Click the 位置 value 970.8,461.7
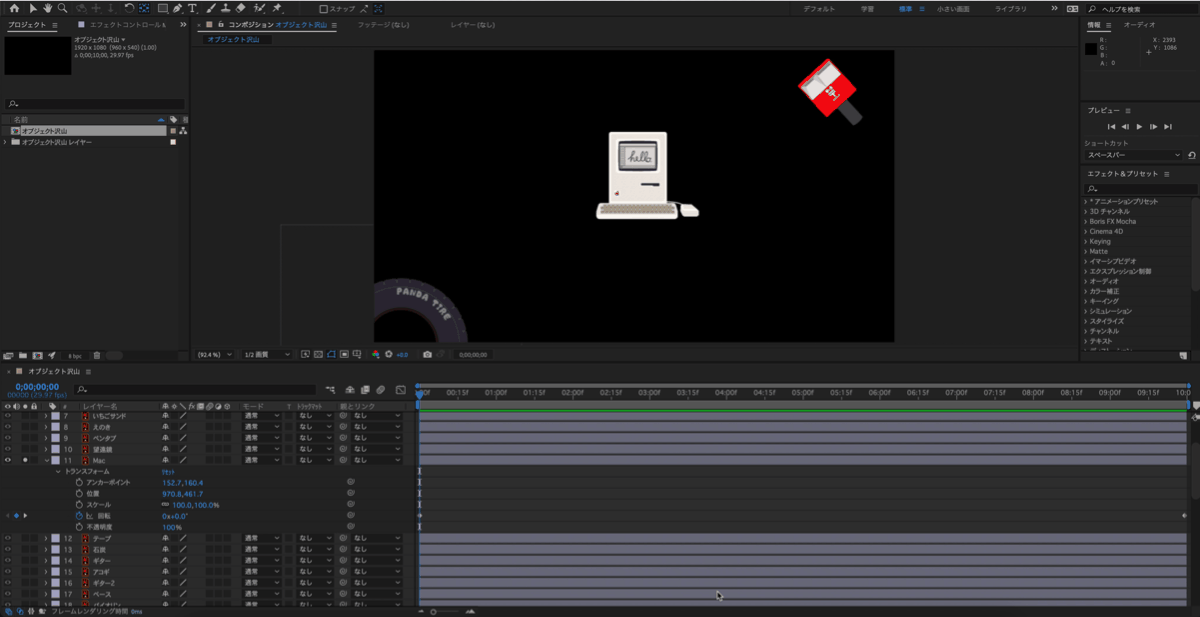The width and height of the screenshot is (1200, 617). click(x=182, y=494)
